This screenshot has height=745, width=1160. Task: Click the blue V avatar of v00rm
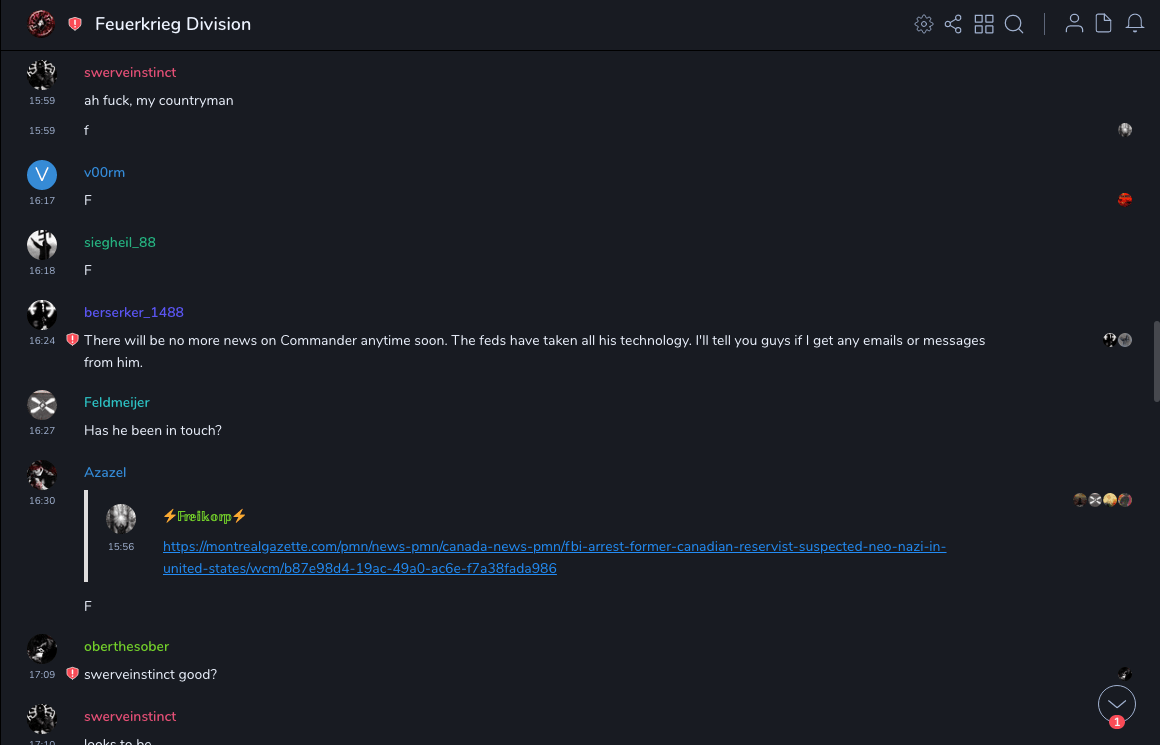[42, 175]
